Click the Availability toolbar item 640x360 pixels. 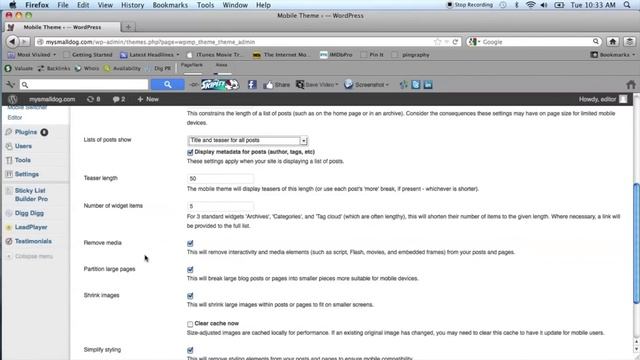click(x=122, y=69)
